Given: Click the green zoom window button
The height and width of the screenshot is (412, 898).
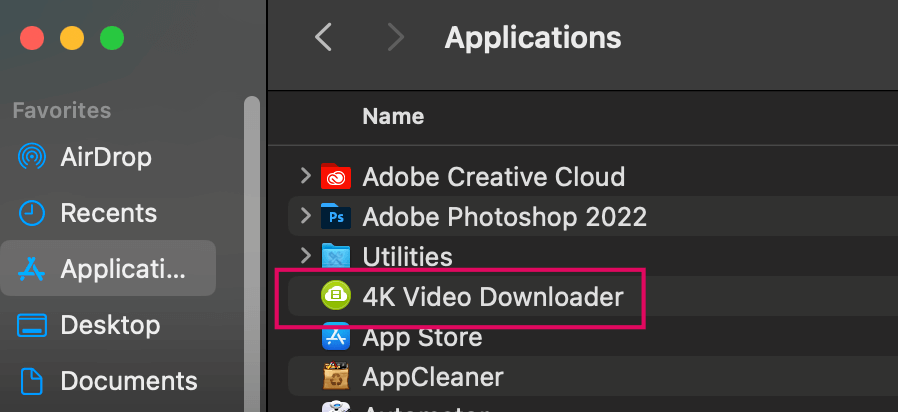Looking at the screenshot, I should [x=112, y=38].
